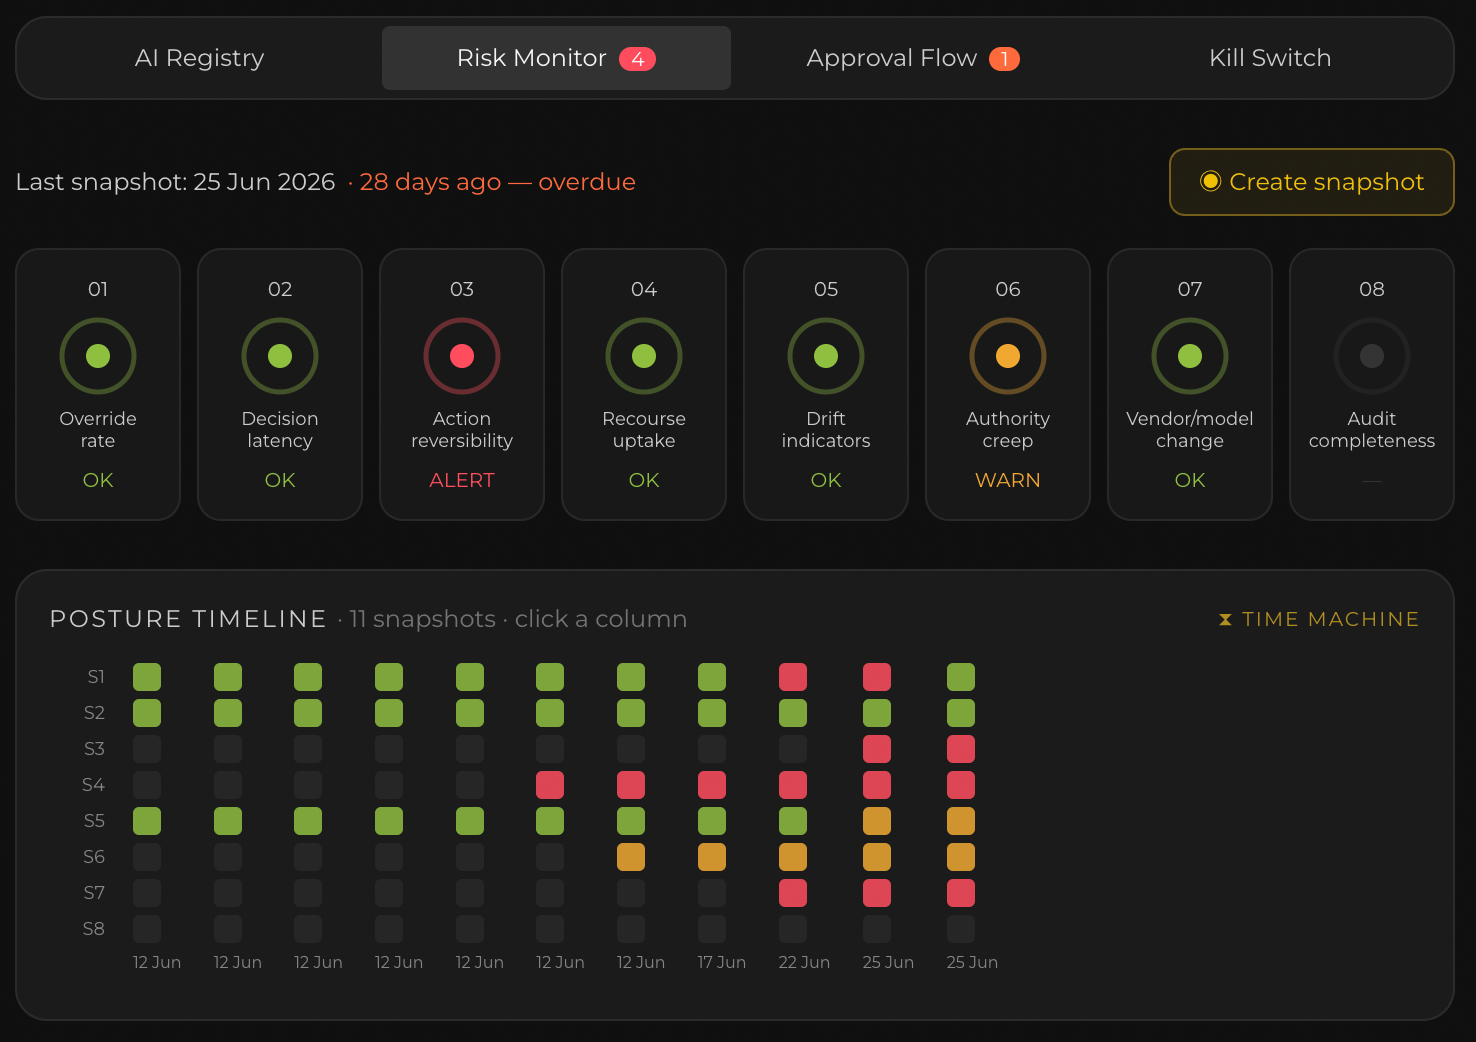
Task: Switch to the Risk Monitor tab
Action: coord(556,58)
